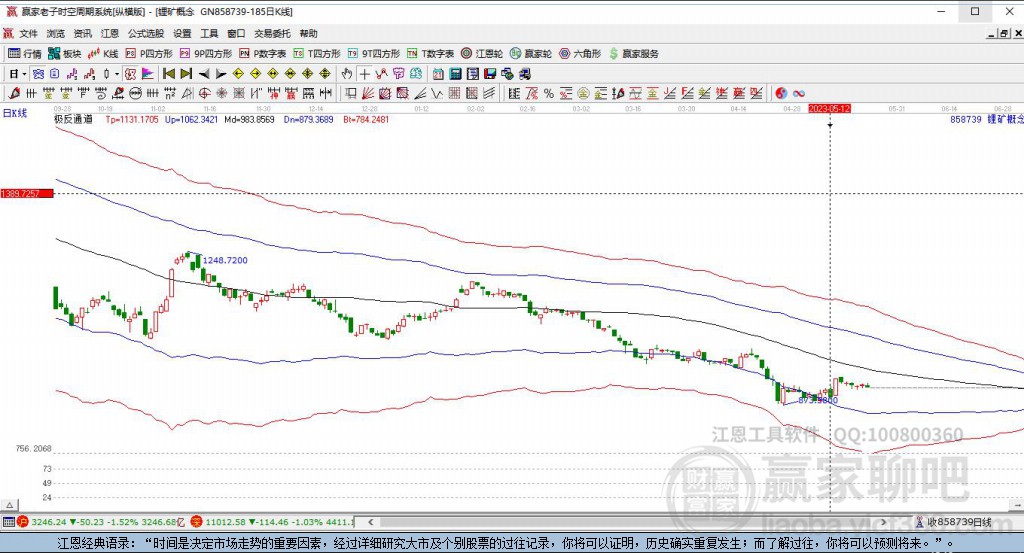Select the pink stair-step chart icon
The image size is (1024, 553).
point(71,74)
